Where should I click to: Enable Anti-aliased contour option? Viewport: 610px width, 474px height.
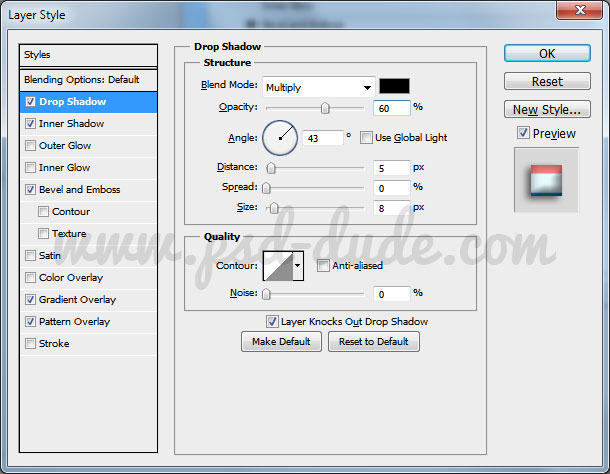pos(323,265)
